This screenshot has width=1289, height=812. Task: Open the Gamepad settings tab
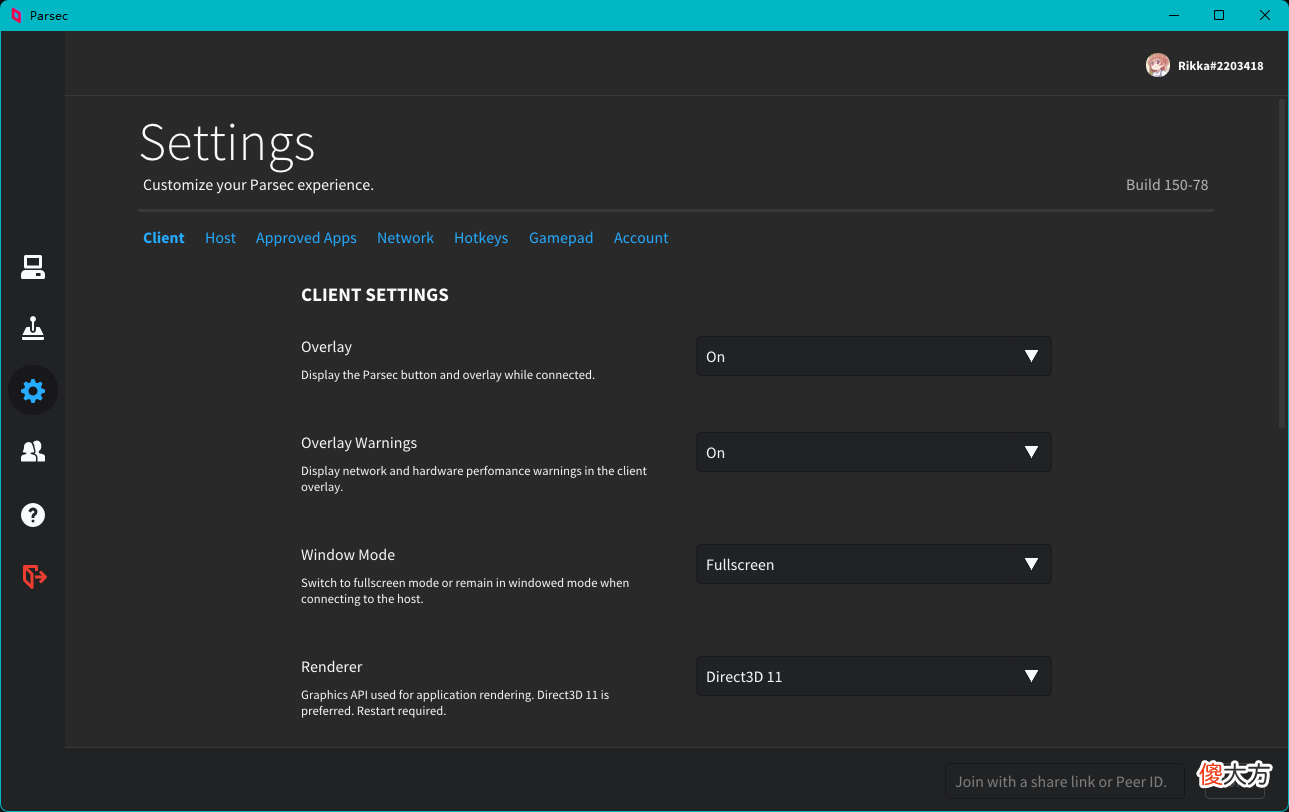click(x=561, y=238)
